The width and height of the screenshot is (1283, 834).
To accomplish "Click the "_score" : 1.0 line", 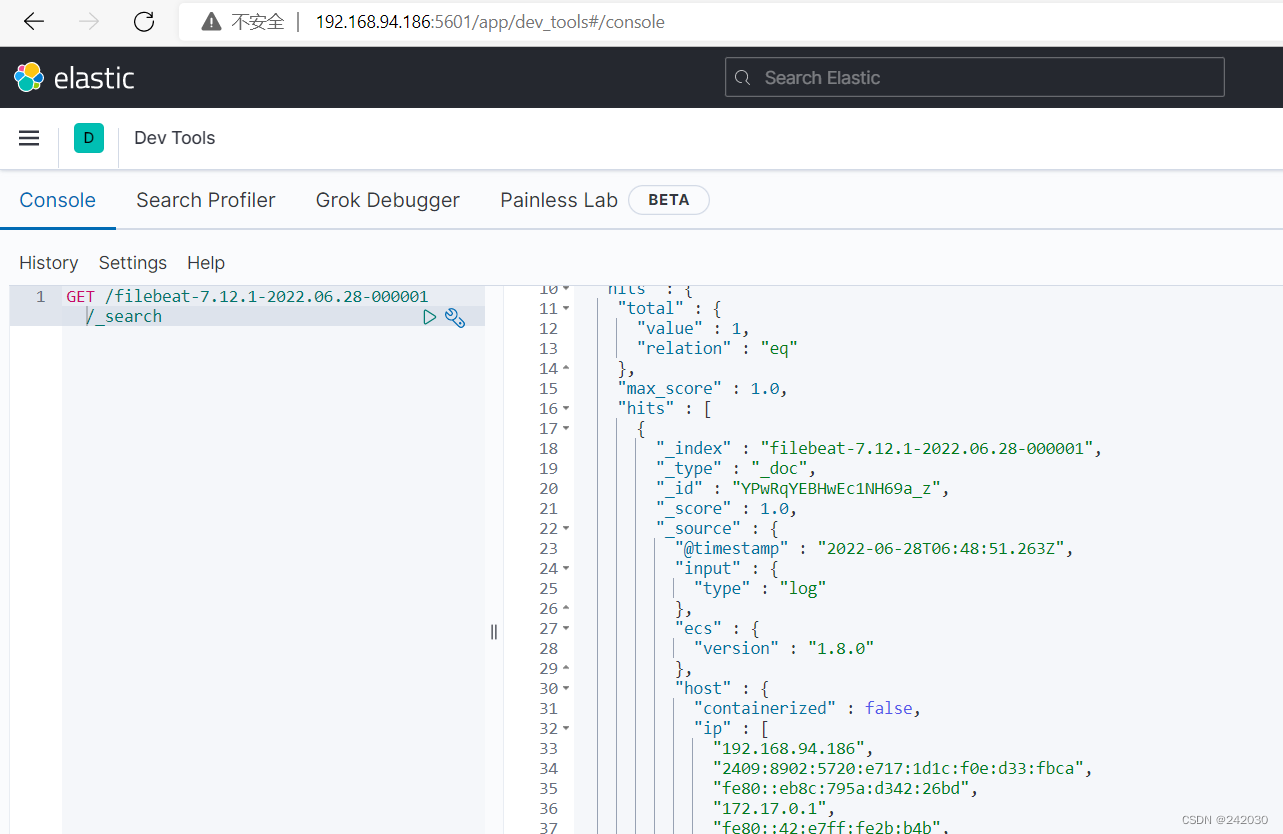I will pos(727,508).
